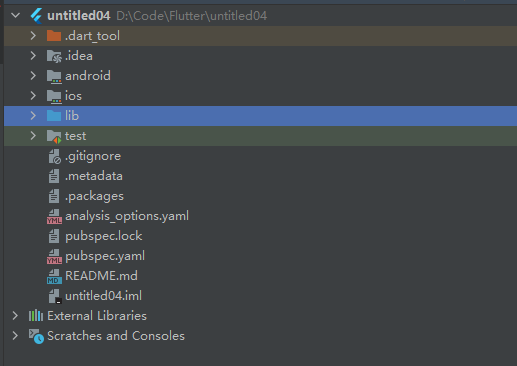The width and height of the screenshot is (517, 366).
Task: Expand the lib folder chevron
Action: coord(33,116)
